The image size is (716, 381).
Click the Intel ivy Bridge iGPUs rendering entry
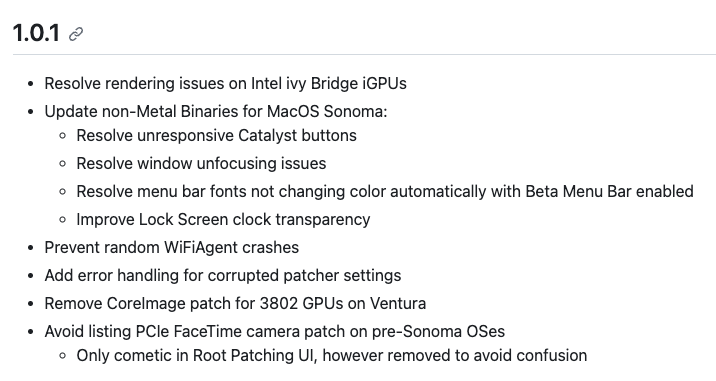[x=225, y=84]
